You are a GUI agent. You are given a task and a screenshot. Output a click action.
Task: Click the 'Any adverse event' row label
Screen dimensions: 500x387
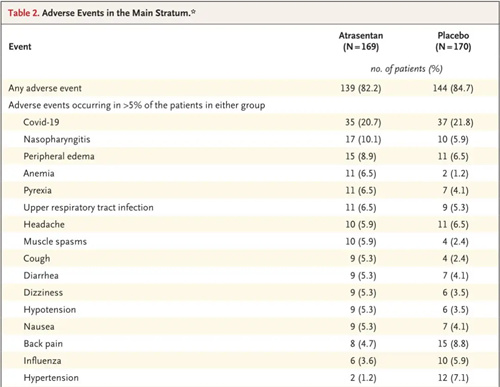pos(45,88)
